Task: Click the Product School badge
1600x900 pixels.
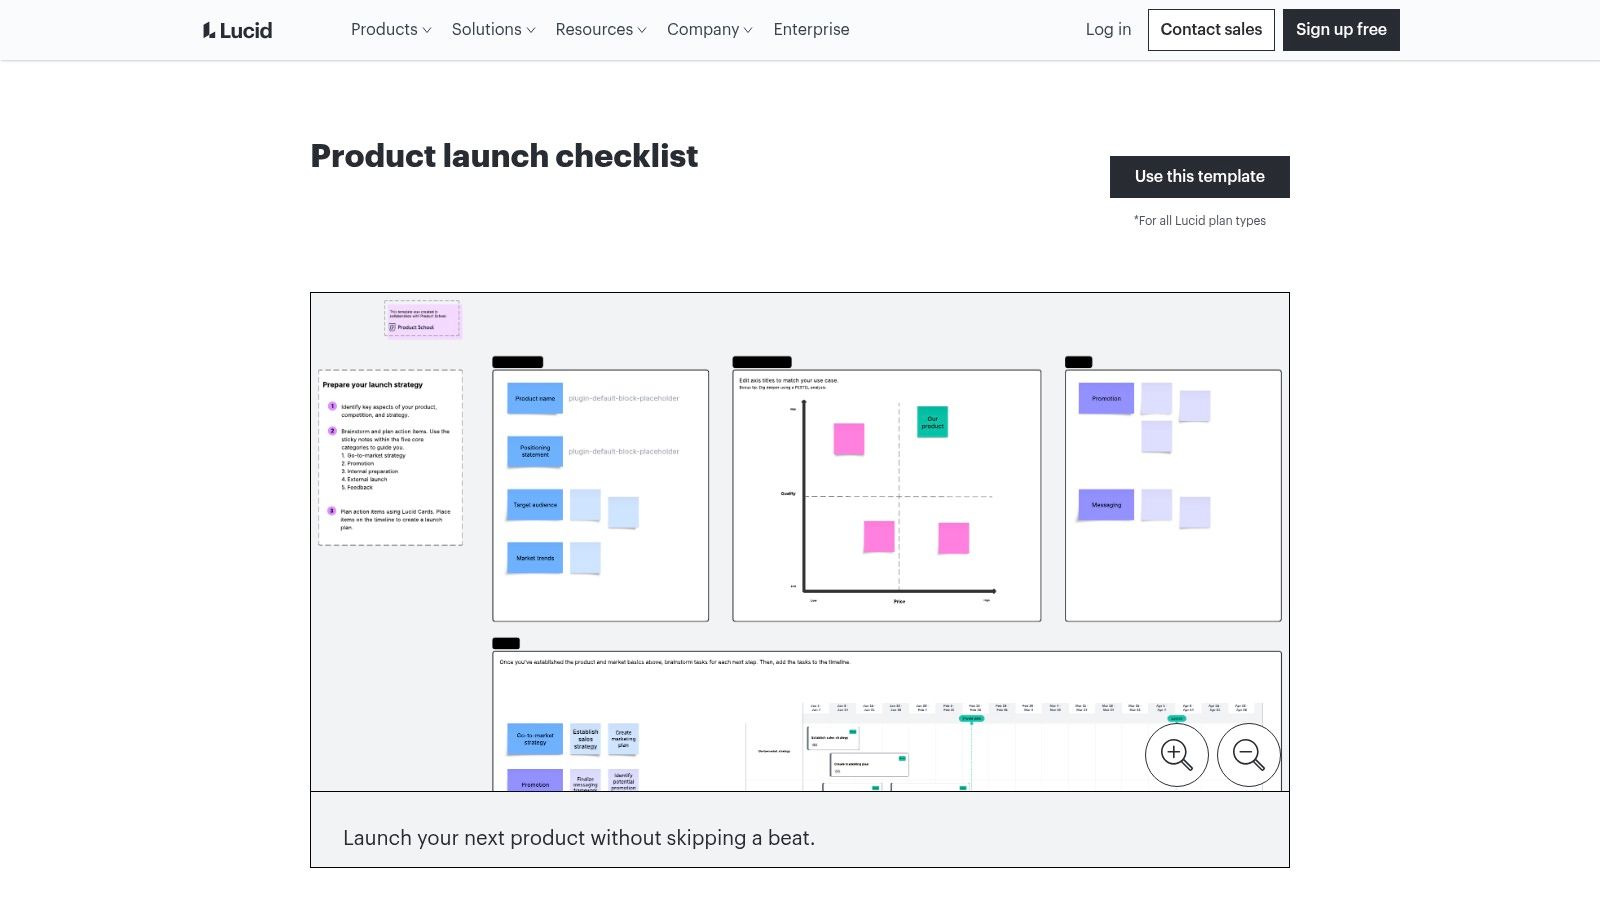Action: [x=422, y=318]
